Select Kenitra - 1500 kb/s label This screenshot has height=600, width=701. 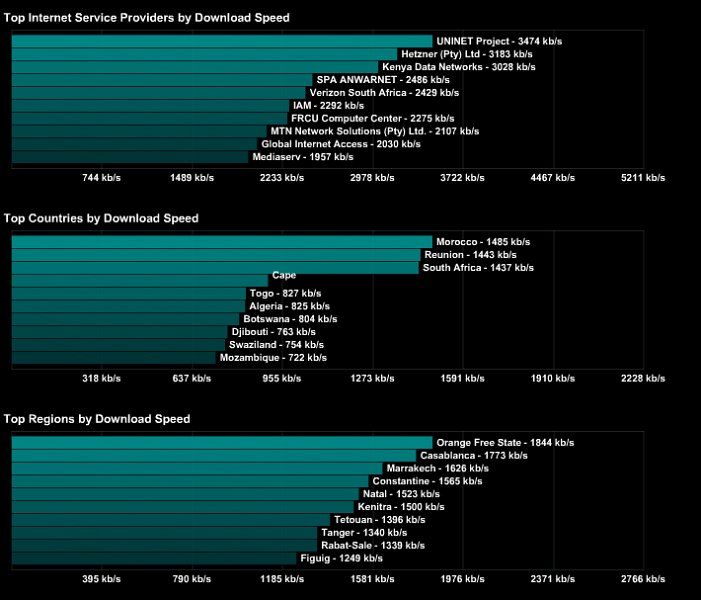pos(401,507)
